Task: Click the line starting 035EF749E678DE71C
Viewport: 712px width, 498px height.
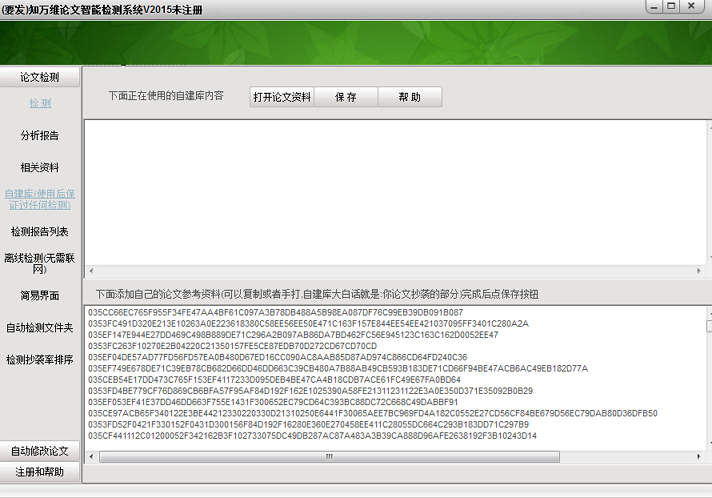Action: [338, 369]
